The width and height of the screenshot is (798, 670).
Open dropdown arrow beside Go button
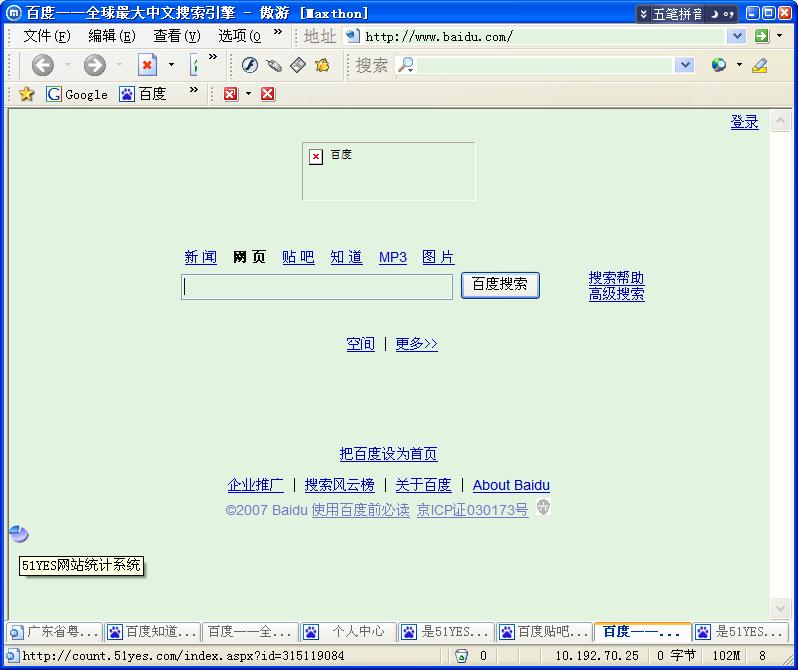(x=780, y=36)
